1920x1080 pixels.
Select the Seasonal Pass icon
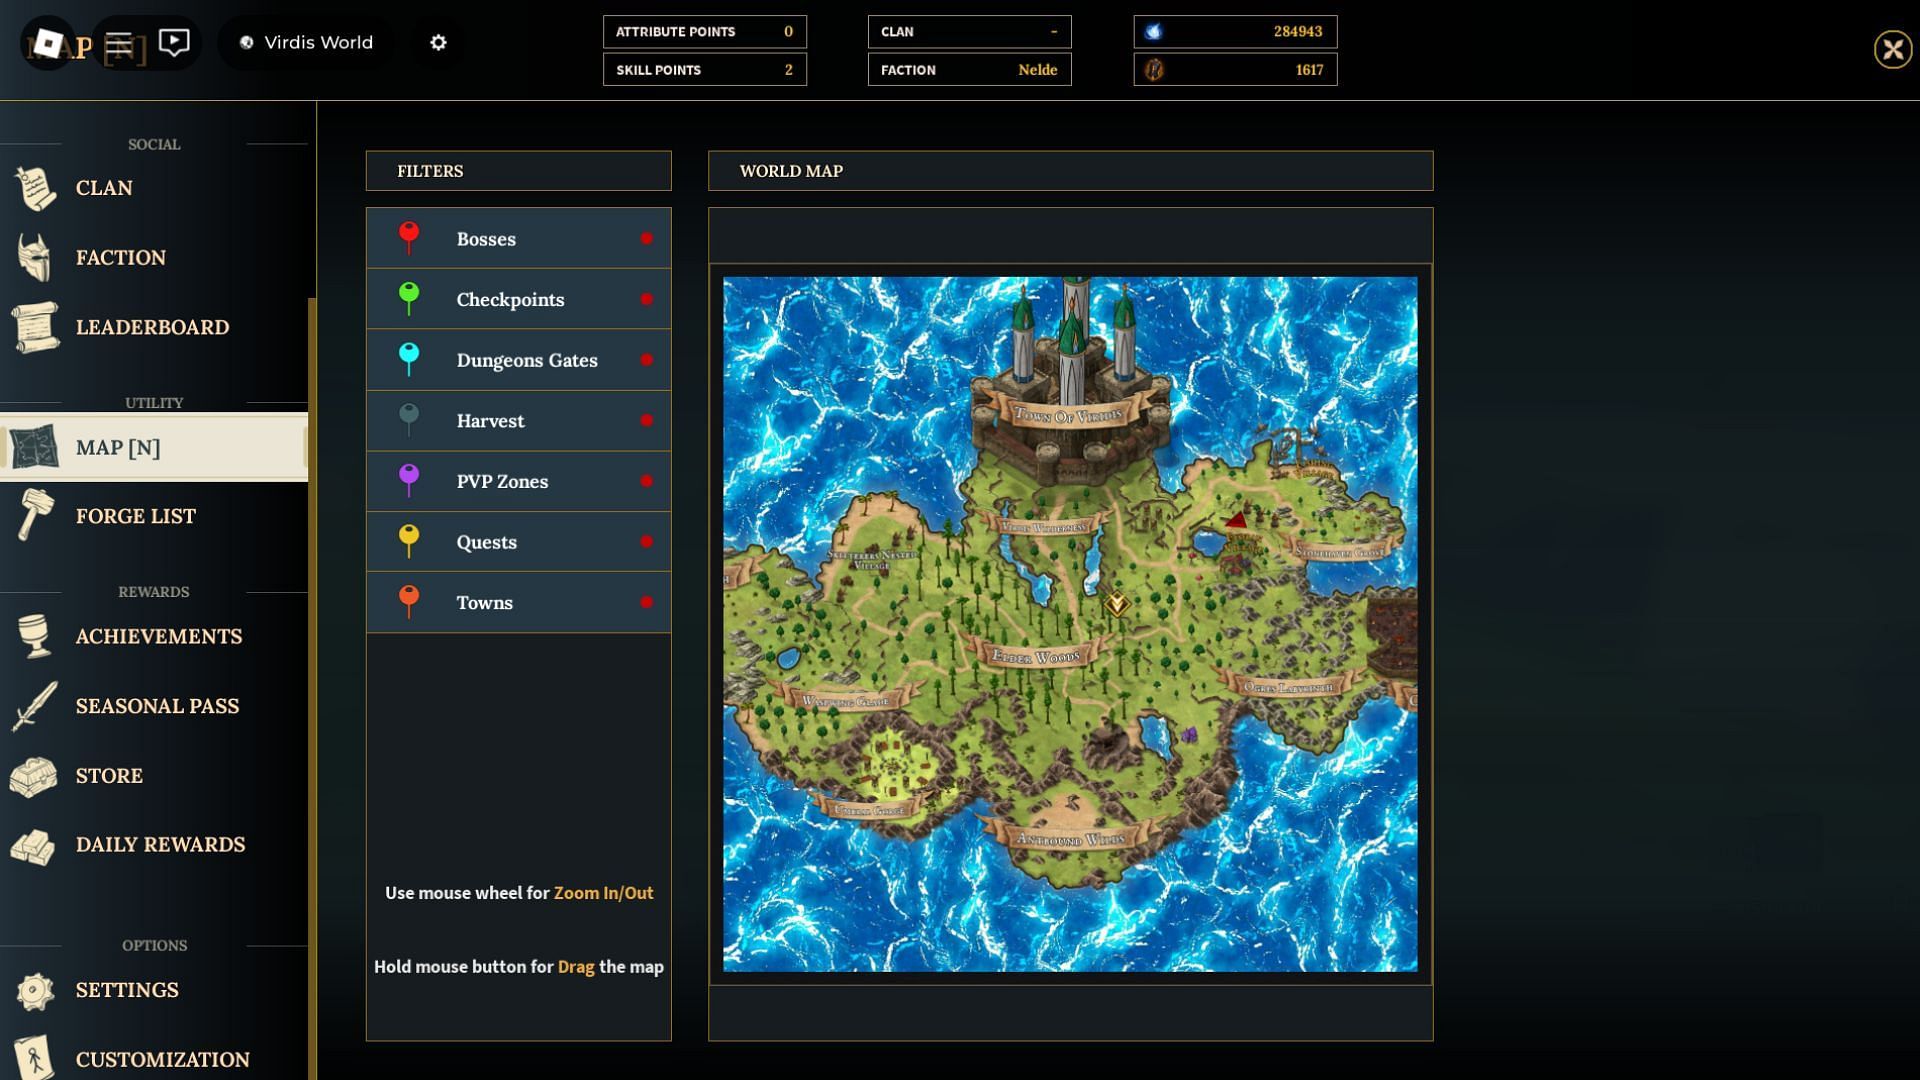point(36,705)
